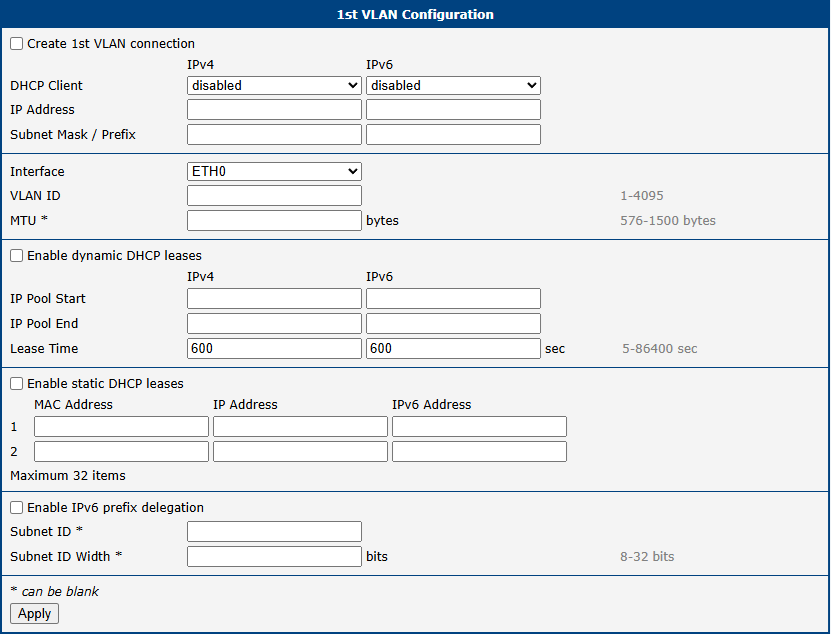Click the '576-1500 bytes' MTU hint
Image resolution: width=831 pixels, height=634 pixels.
[668, 221]
